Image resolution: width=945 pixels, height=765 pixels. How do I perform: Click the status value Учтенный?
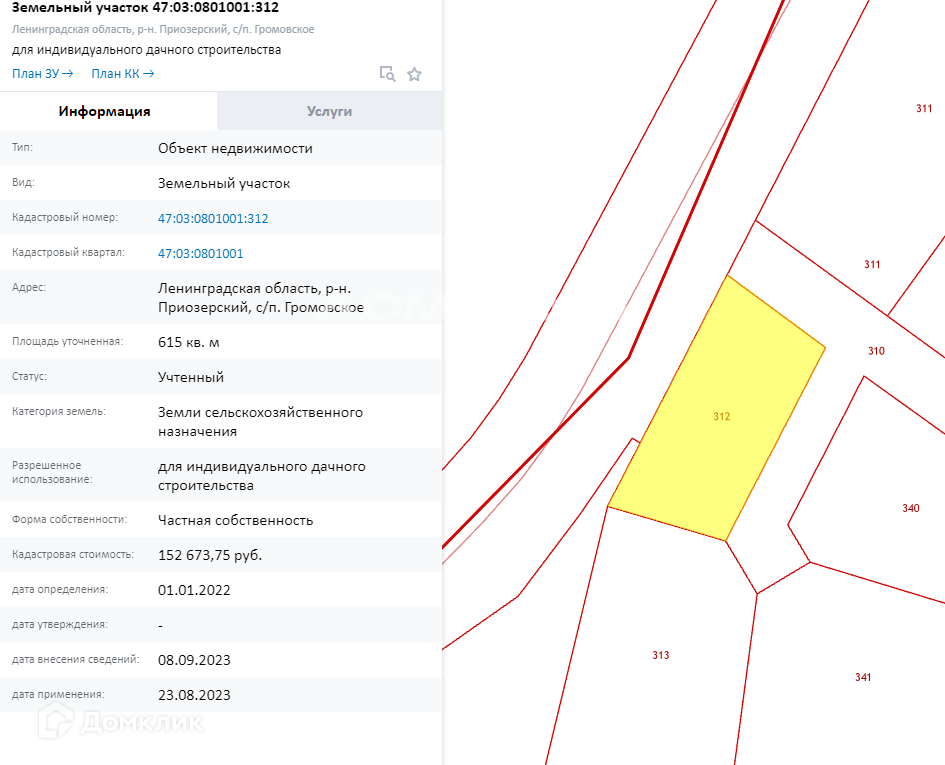click(x=190, y=377)
